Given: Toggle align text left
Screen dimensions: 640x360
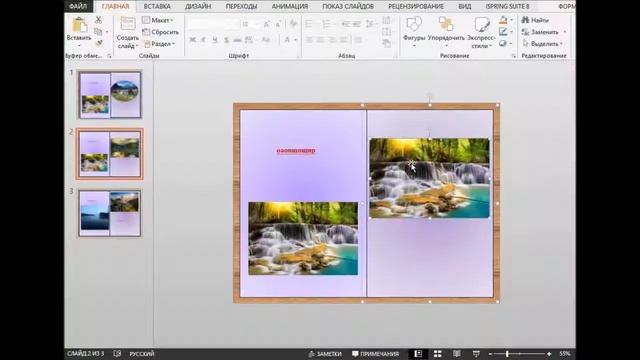Looking at the screenshot, I should click(x=309, y=40).
